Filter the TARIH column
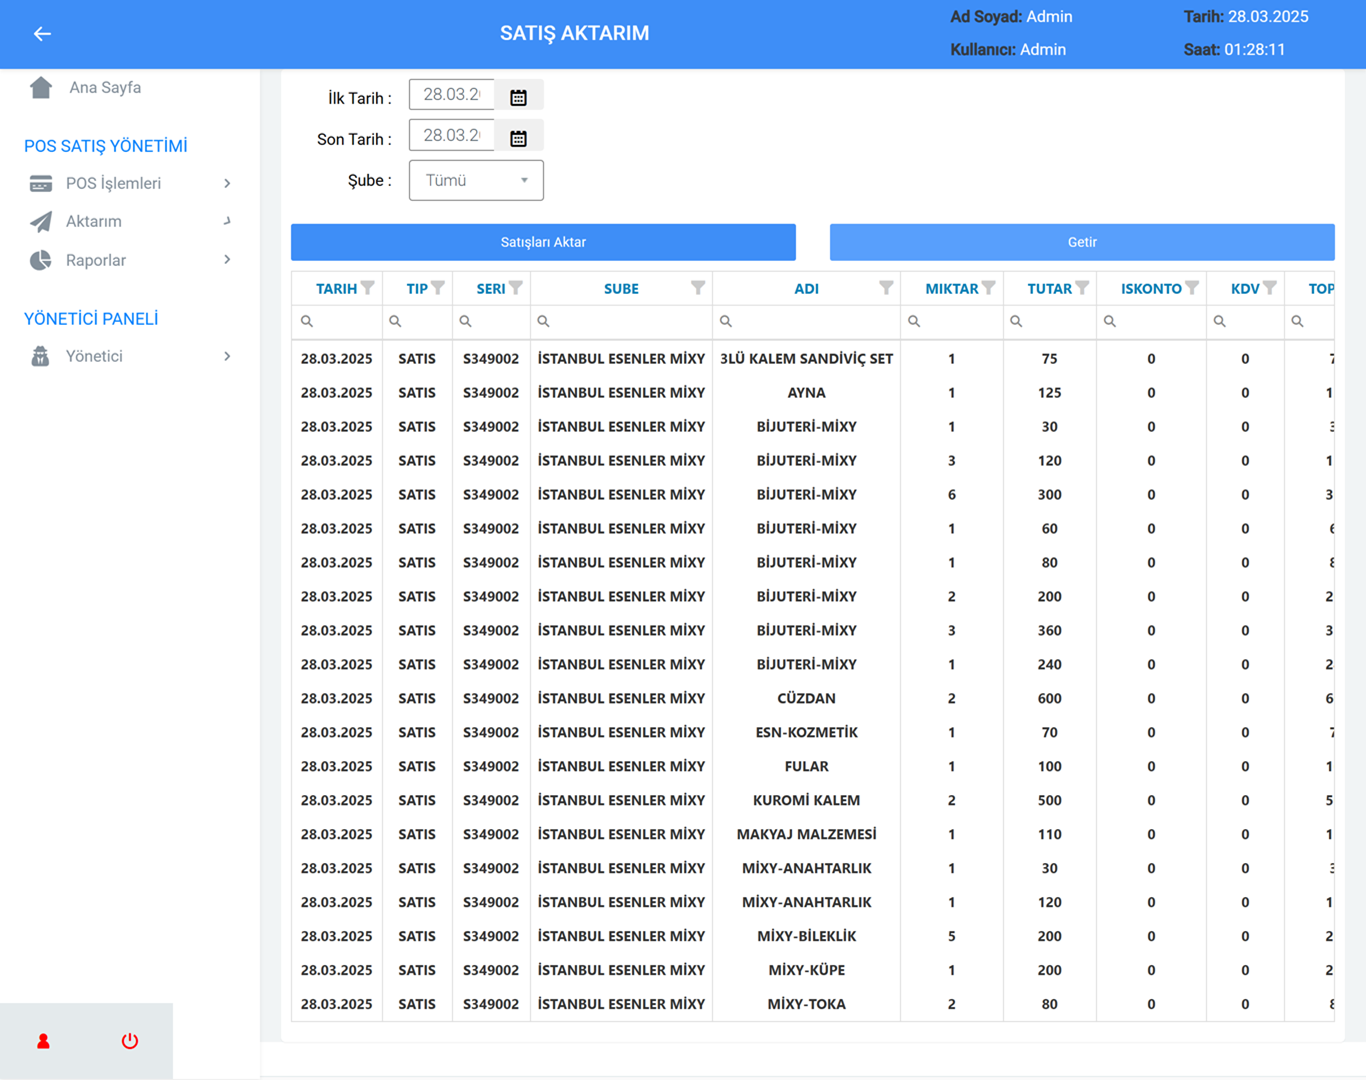1366x1080 pixels. (368, 288)
